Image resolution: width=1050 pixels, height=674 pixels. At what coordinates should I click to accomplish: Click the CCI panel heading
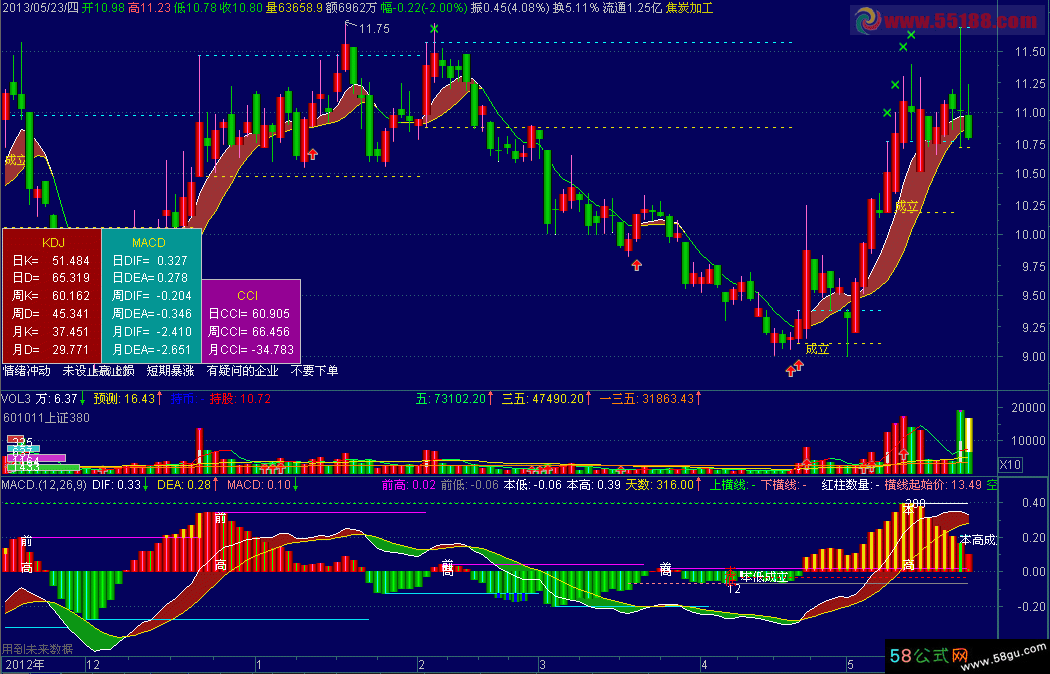point(247,295)
